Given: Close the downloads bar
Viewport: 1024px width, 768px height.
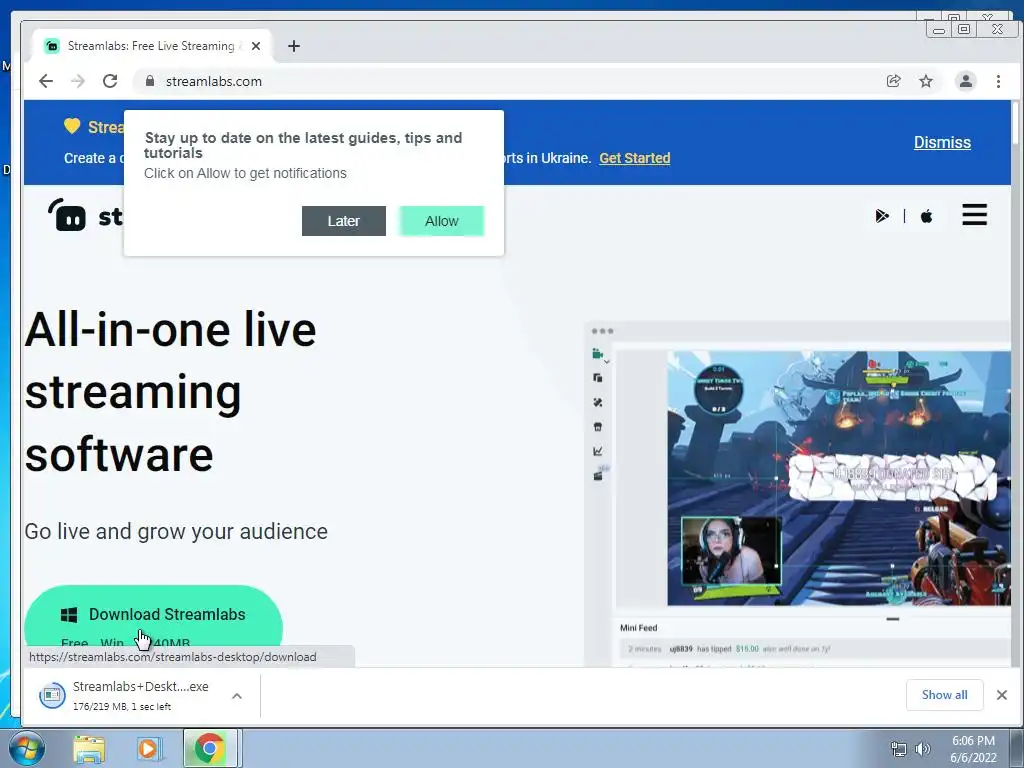Looking at the screenshot, I should (1002, 695).
